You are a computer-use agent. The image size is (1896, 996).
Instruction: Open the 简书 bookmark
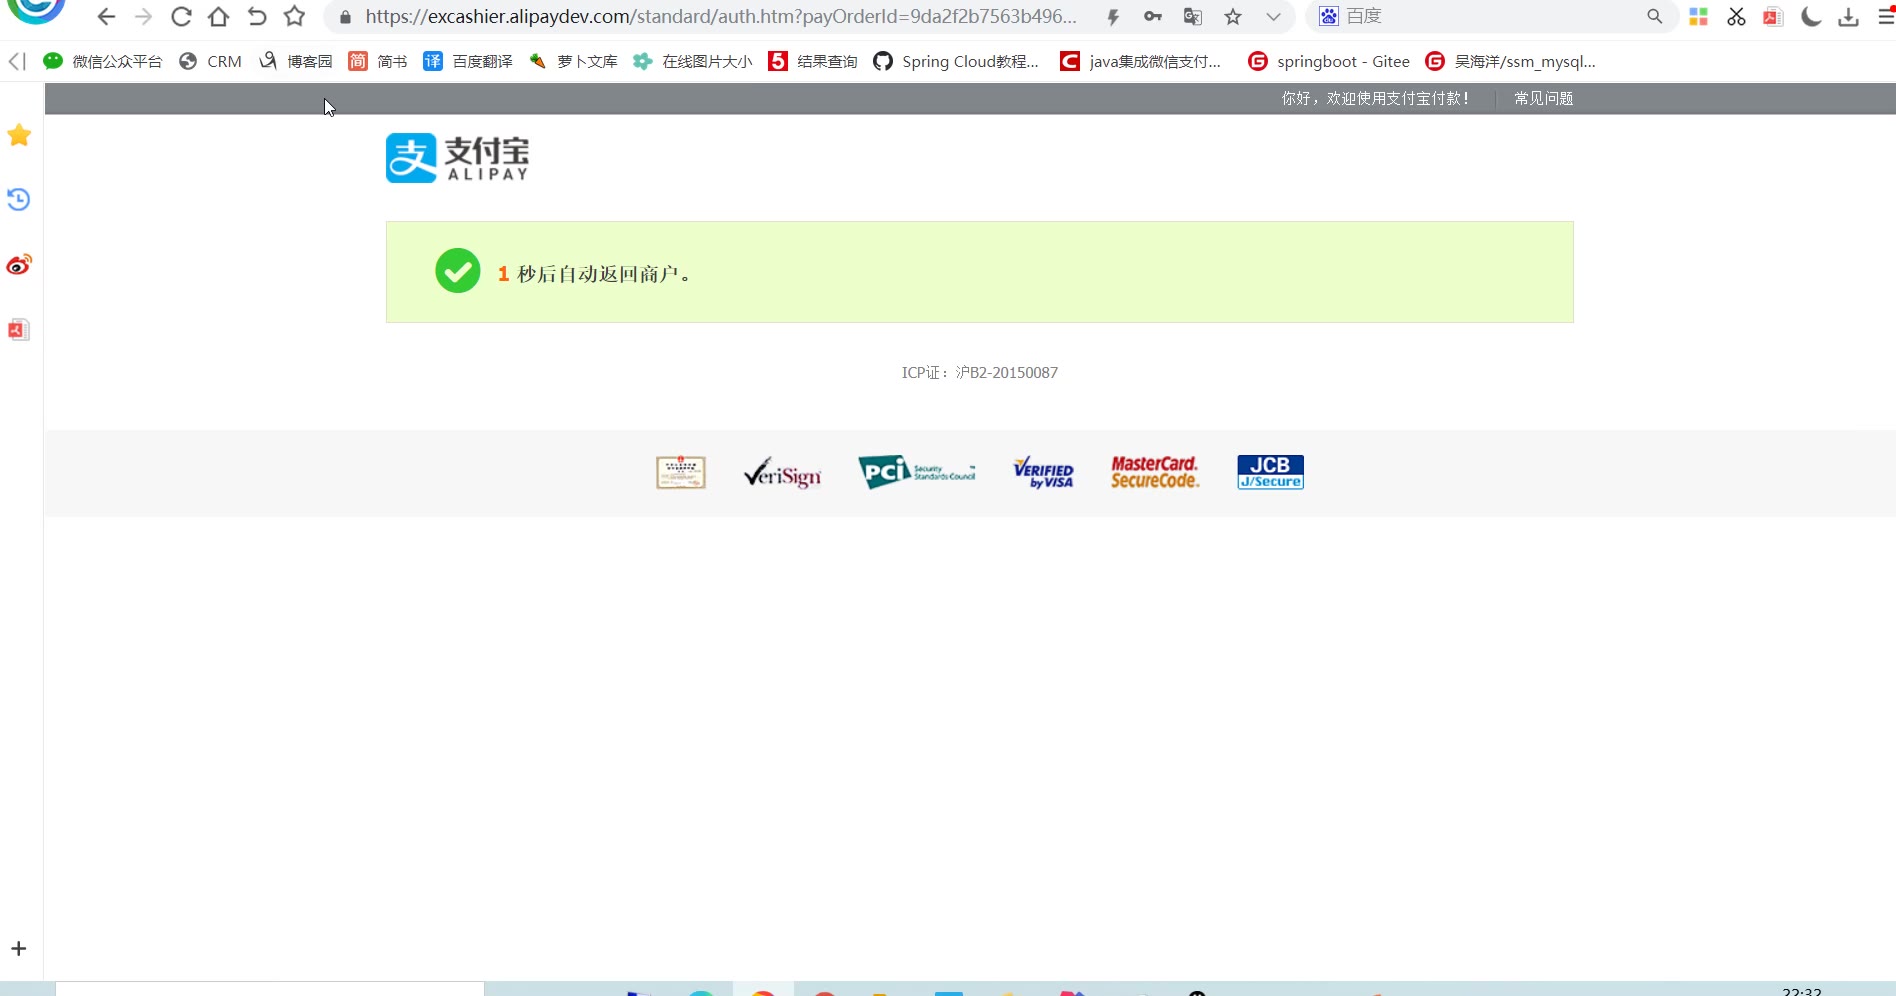click(378, 61)
